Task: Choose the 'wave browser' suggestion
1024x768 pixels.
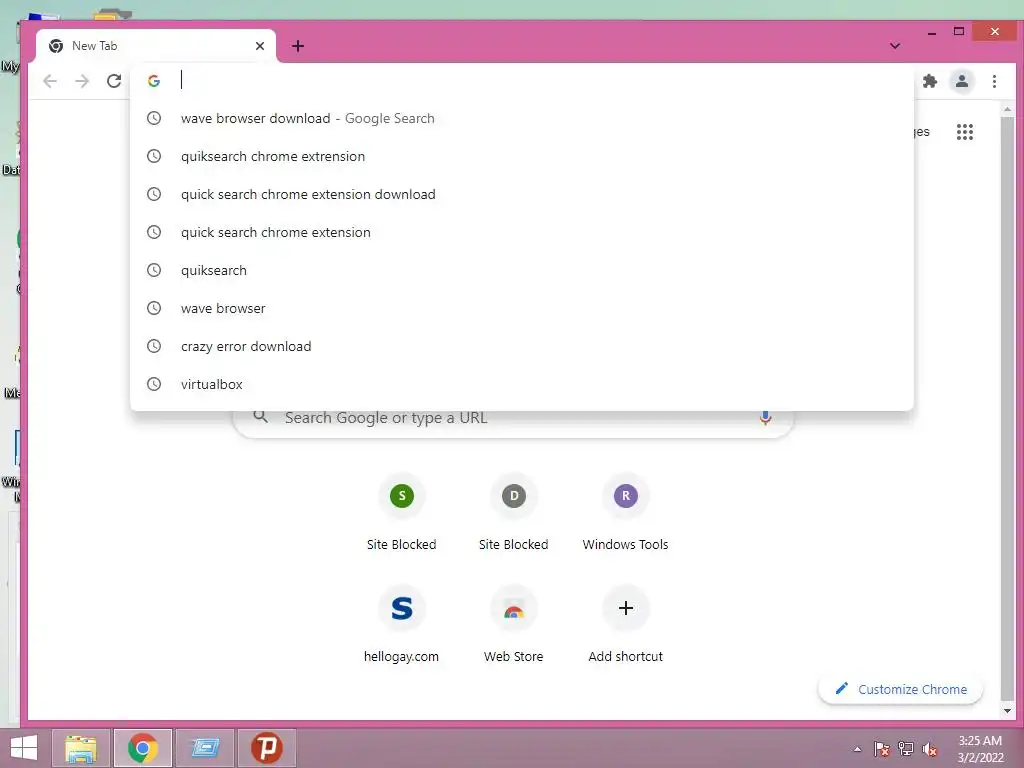Action: [522, 308]
